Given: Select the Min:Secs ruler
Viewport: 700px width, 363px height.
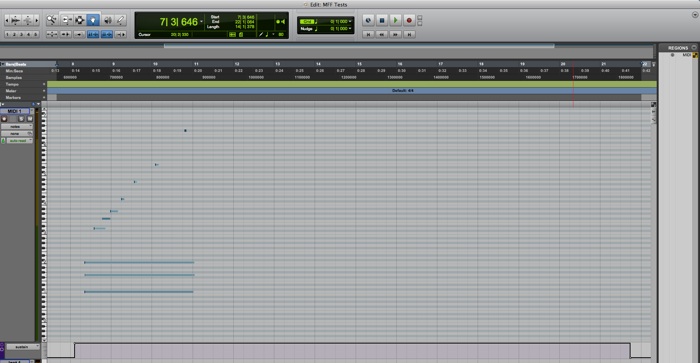Looking at the screenshot, I should [x=14, y=71].
